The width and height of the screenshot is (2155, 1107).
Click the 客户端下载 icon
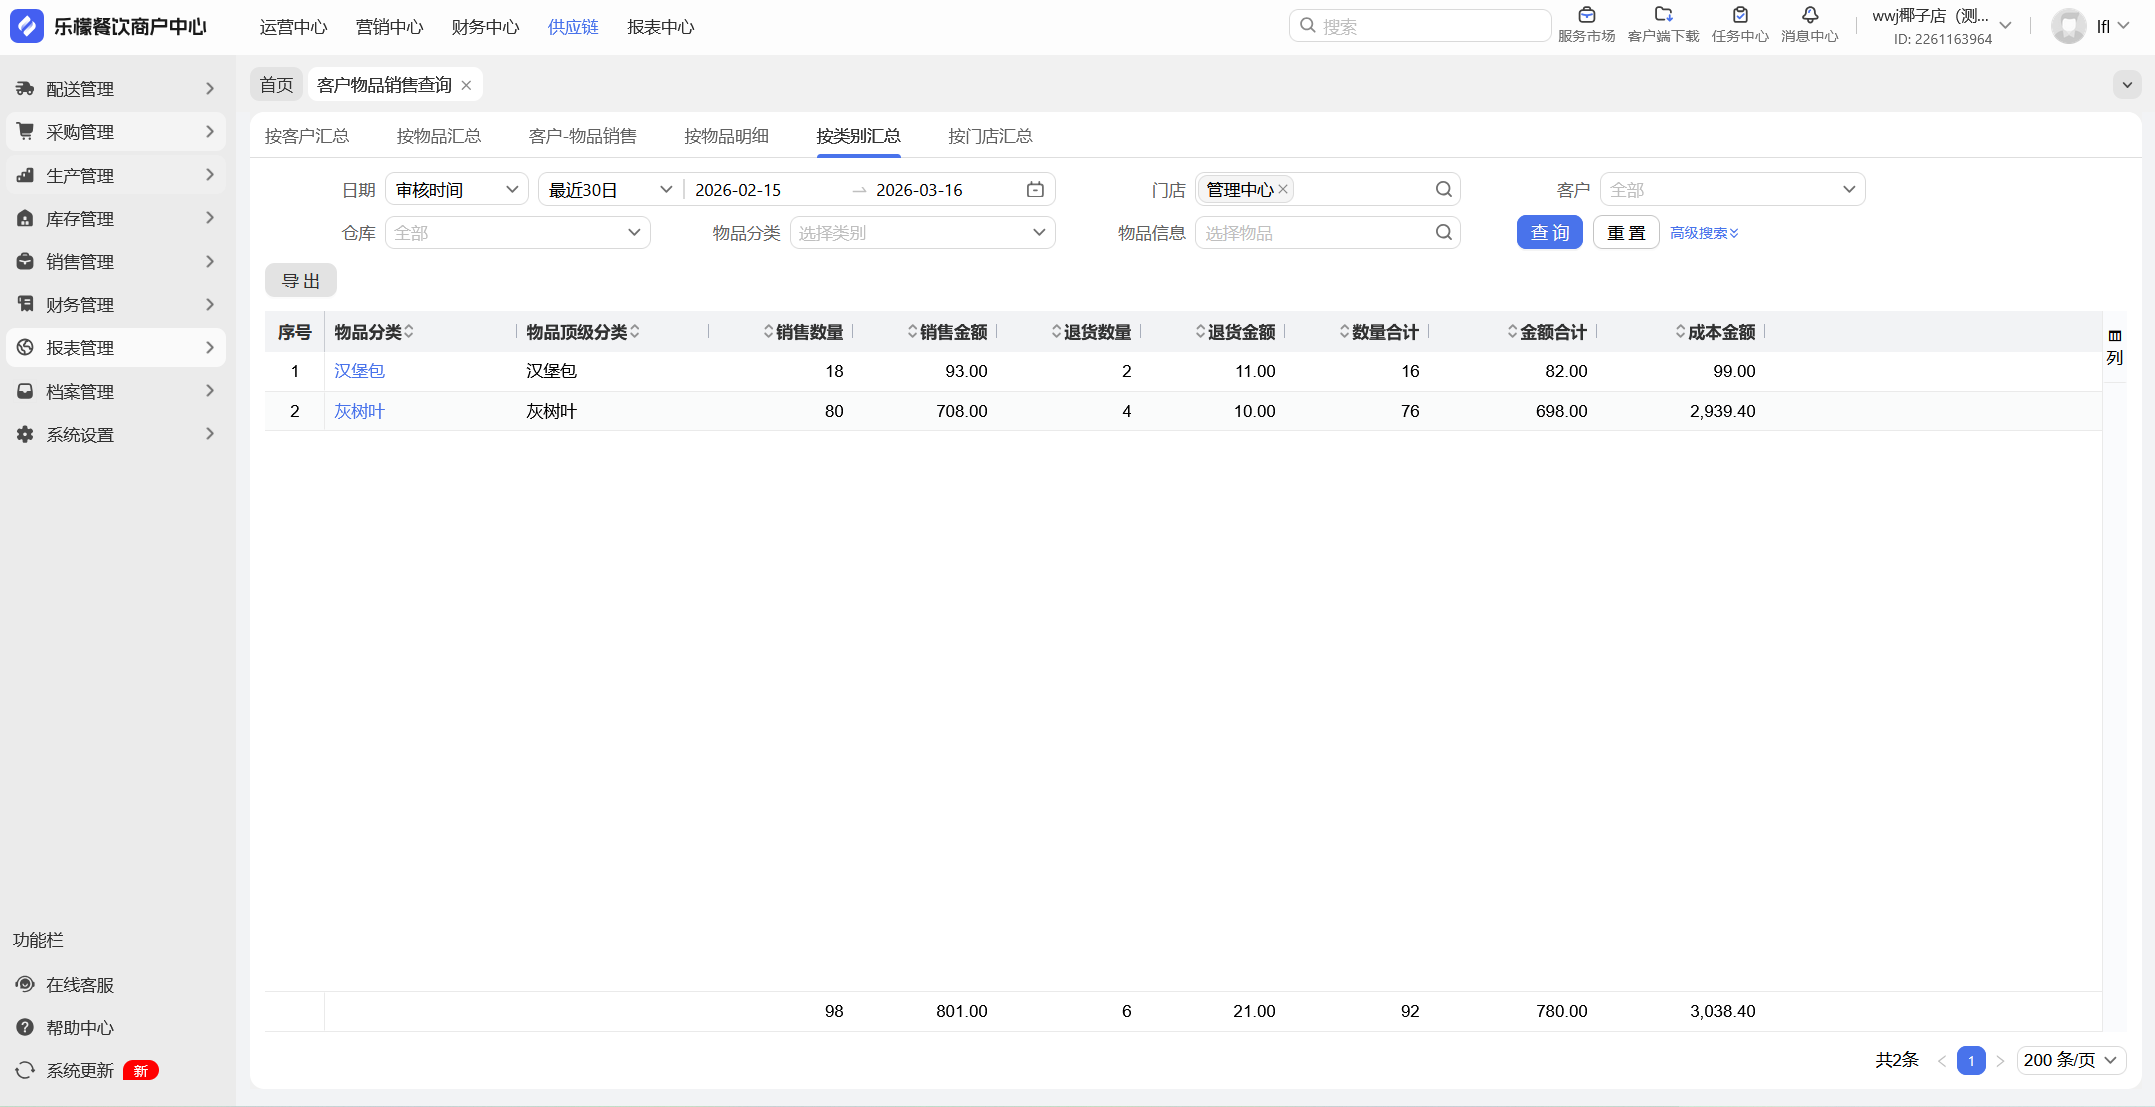pyautogui.click(x=1663, y=16)
